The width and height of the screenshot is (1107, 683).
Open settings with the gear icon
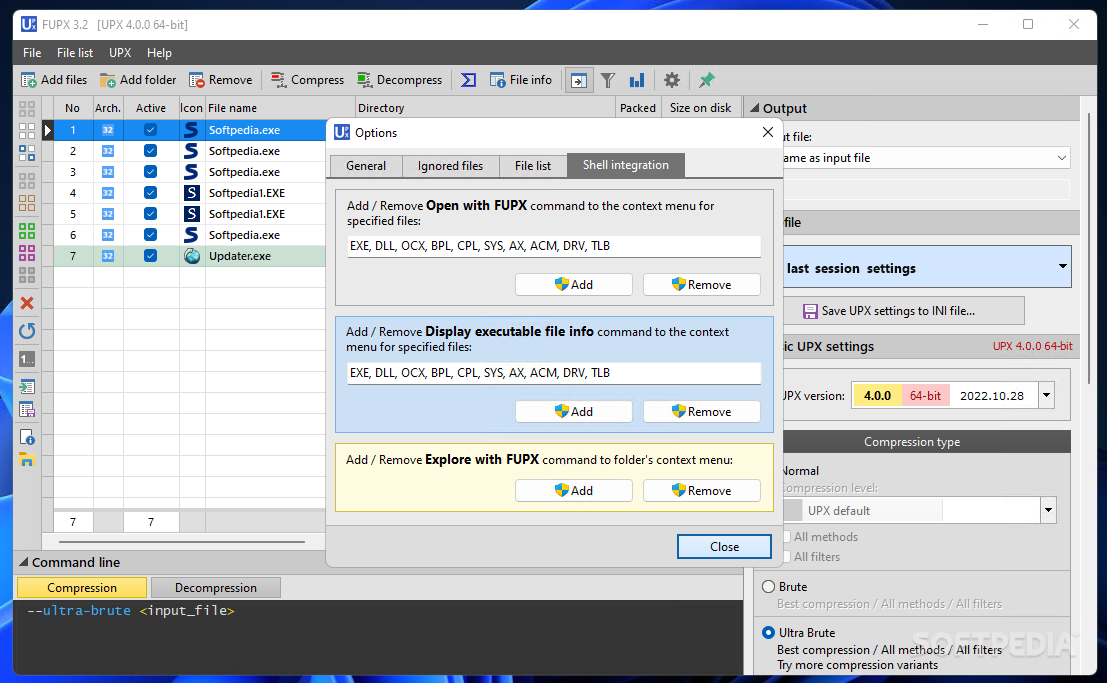click(672, 81)
